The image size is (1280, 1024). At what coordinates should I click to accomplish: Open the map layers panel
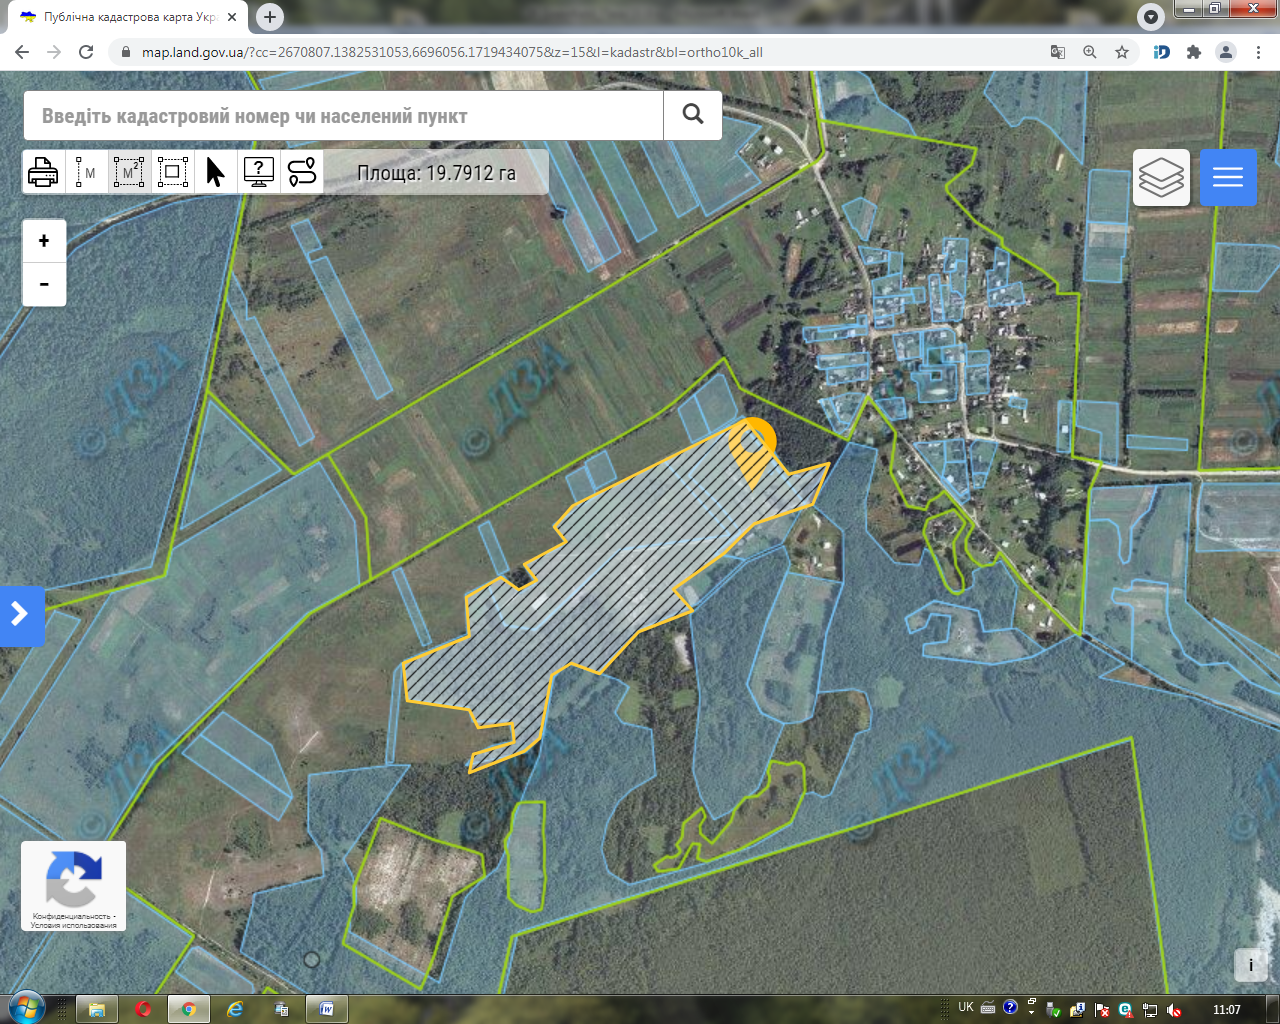click(1161, 178)
